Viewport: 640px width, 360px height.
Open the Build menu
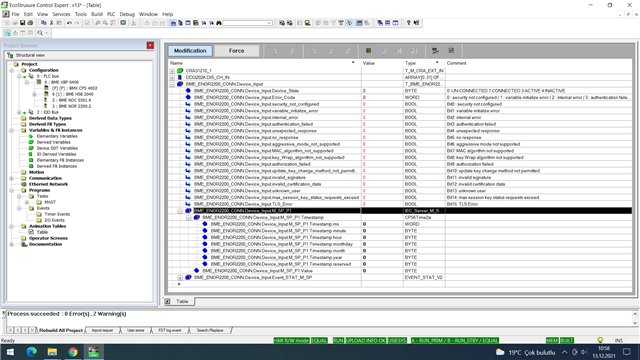(x=97, y=14)
